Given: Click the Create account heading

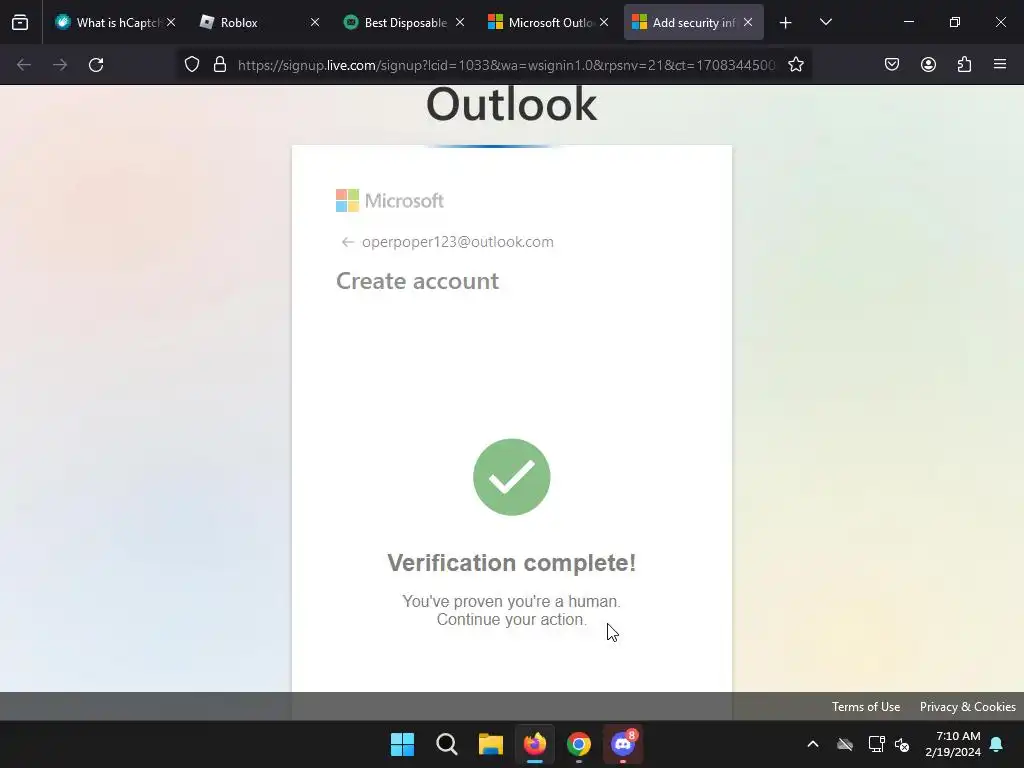Looking at the screenshot, I should click(x=417, y=281).
